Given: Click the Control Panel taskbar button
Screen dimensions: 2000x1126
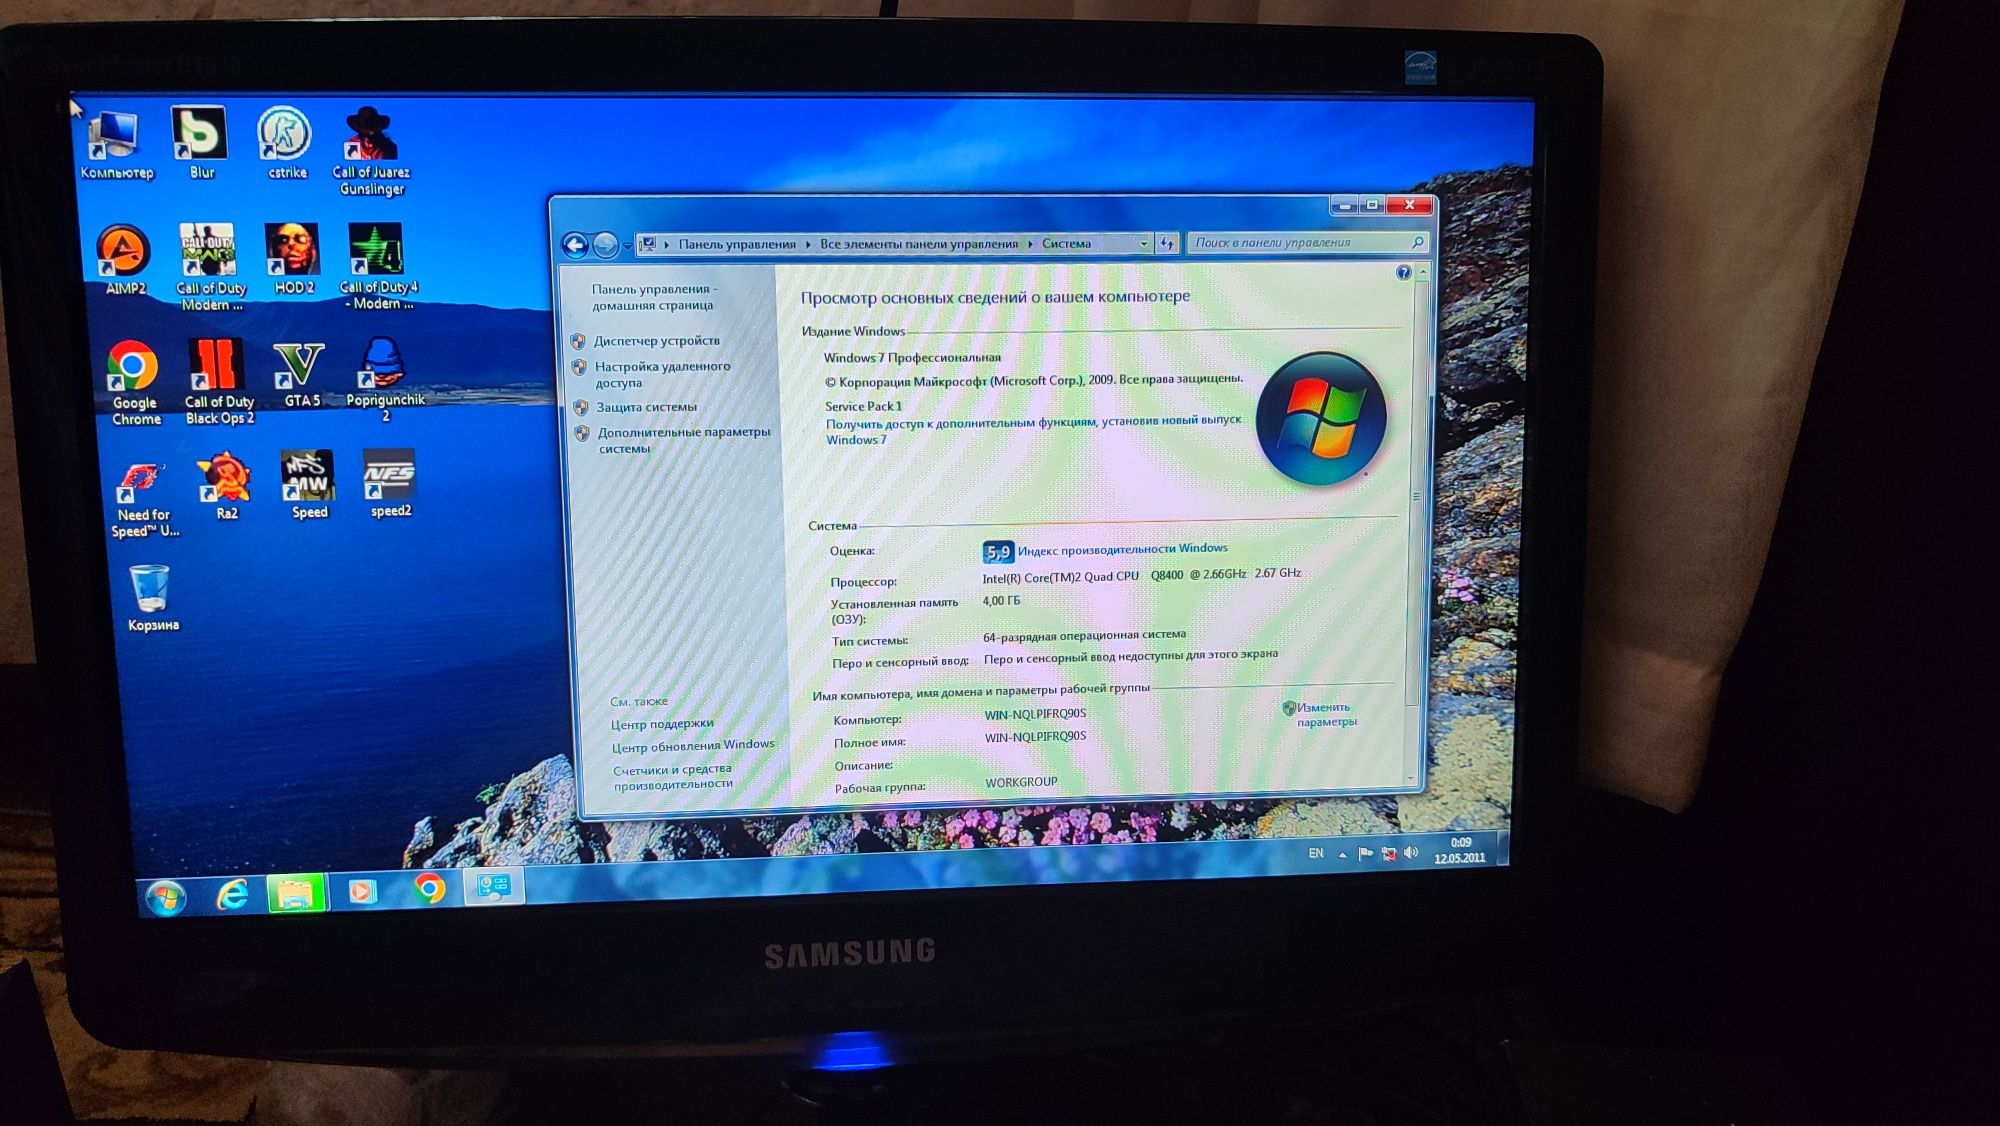Looking at the screenshot, I should click(494, 886).
